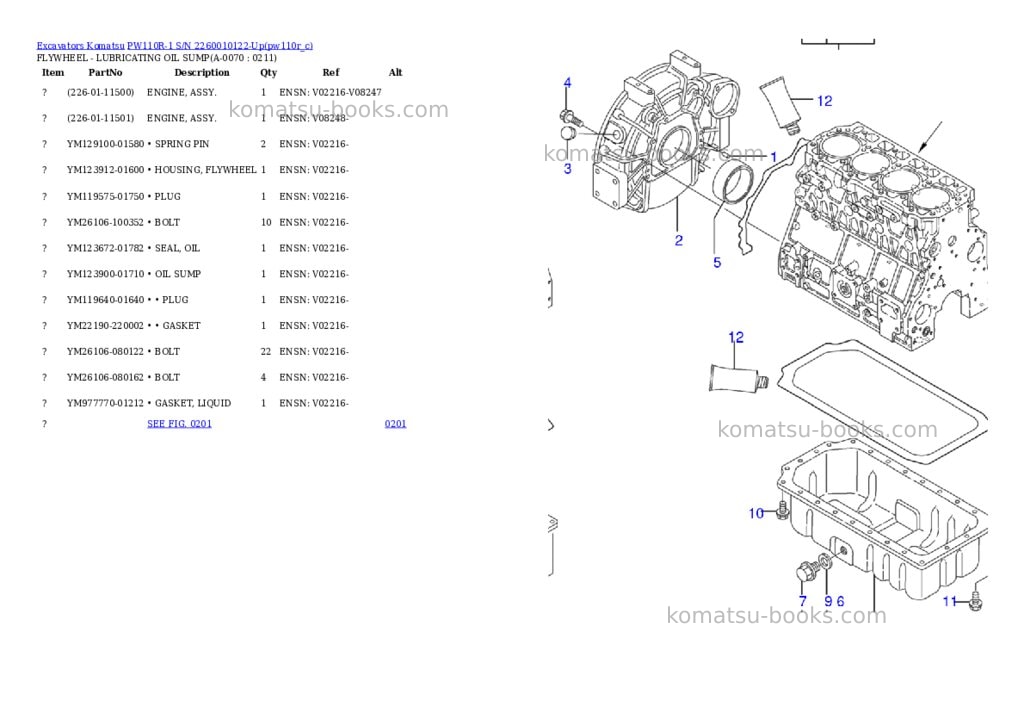Select part number YM26106-100352

[105, 223]
